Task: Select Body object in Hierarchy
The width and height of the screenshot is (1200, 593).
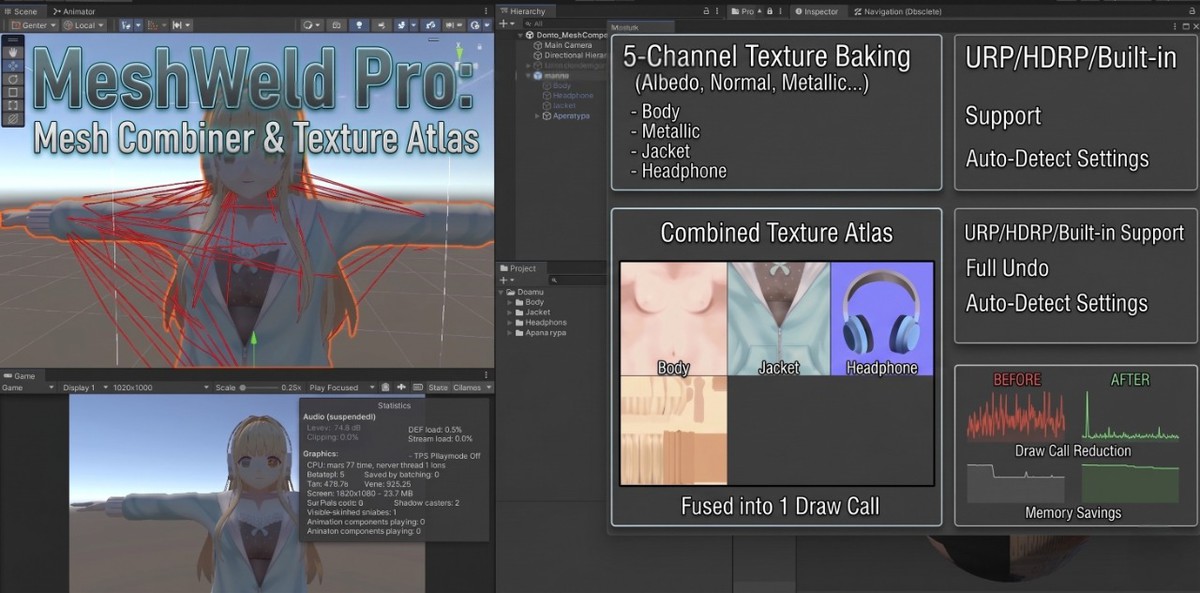Action: tap(563, 86)
